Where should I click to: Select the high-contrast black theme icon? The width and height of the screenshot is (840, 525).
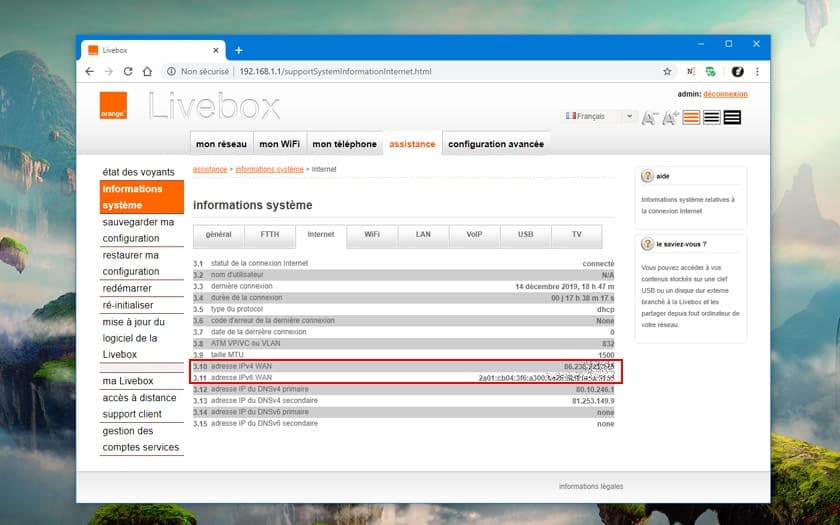pos(732,117)
